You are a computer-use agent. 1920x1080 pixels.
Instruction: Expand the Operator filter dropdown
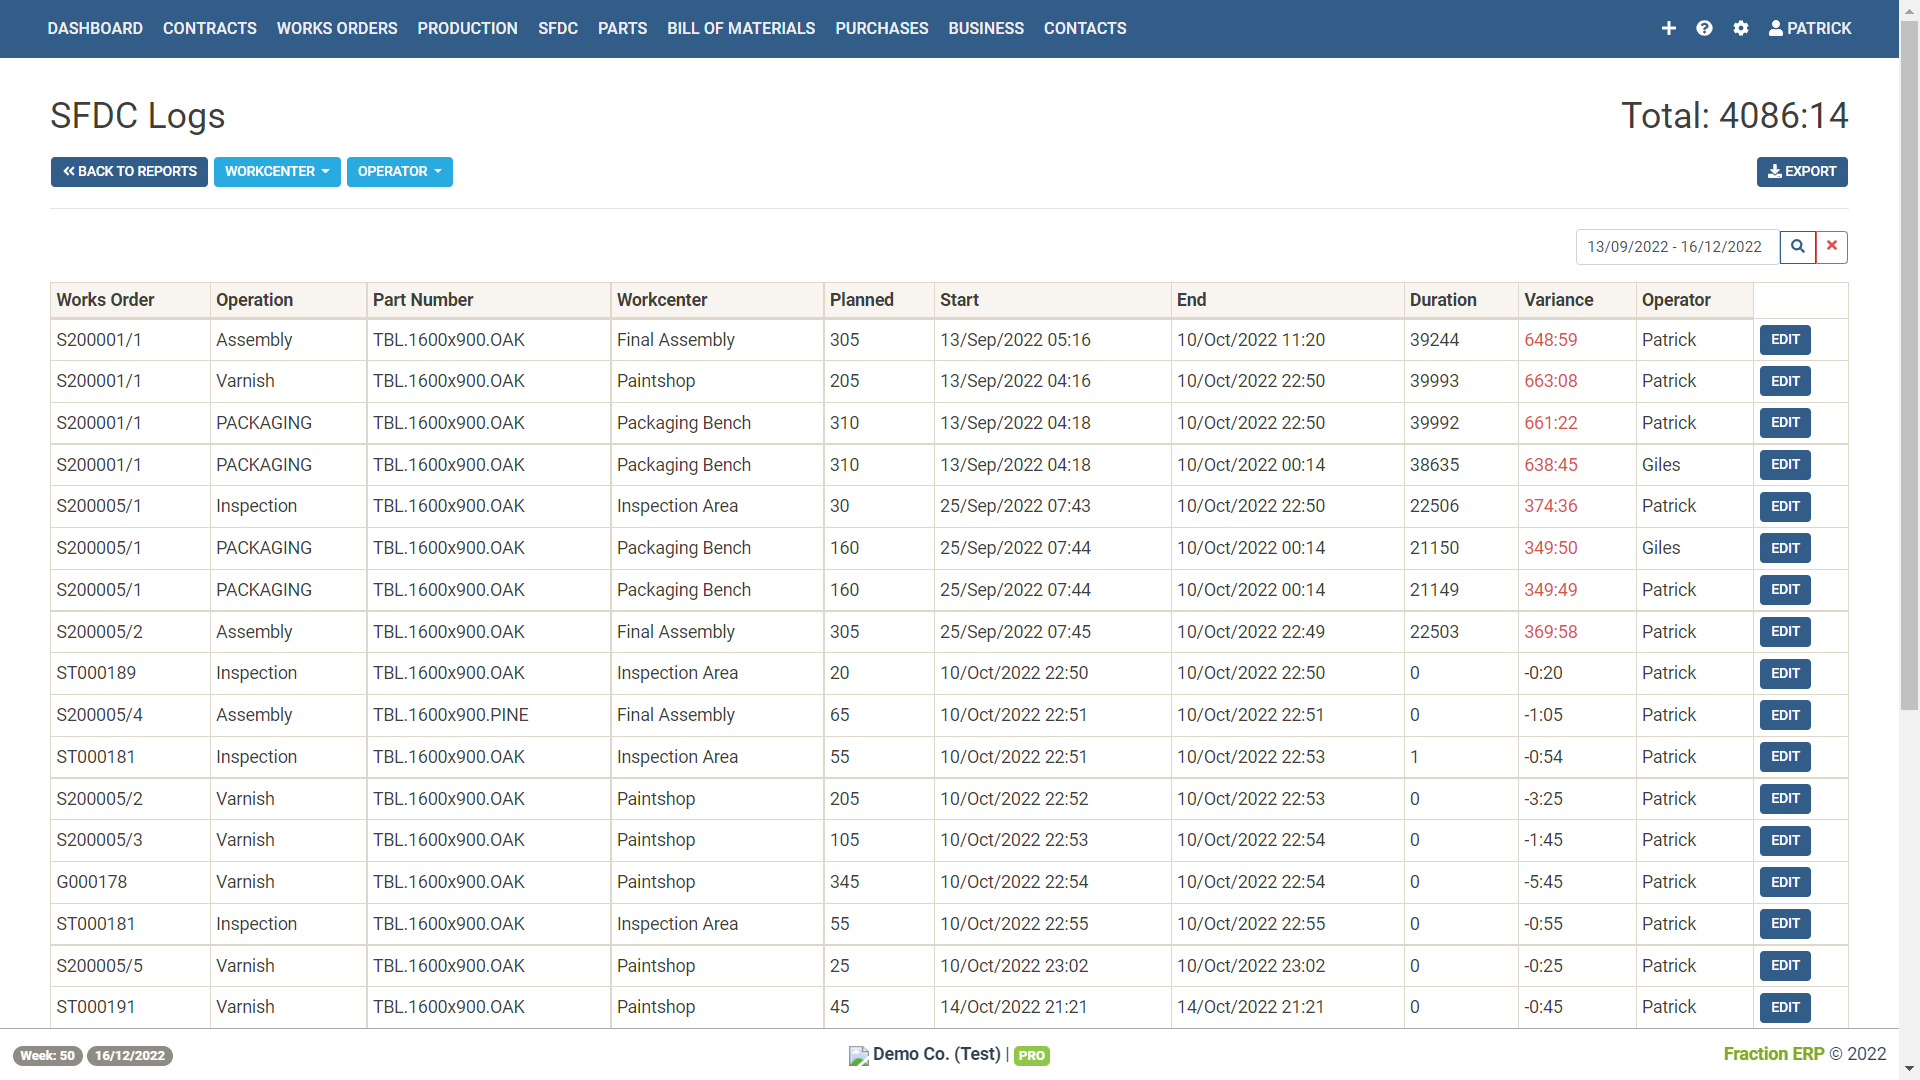400,172
